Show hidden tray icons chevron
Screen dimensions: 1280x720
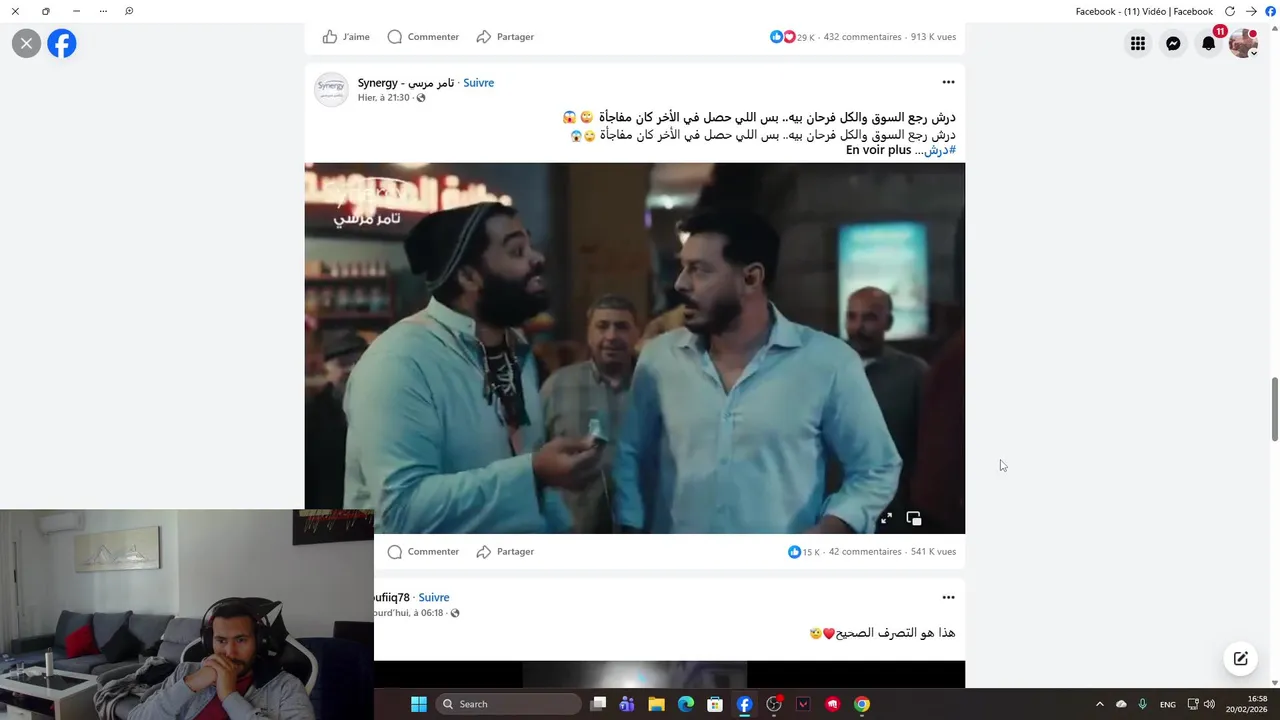tap(1100, 704)
